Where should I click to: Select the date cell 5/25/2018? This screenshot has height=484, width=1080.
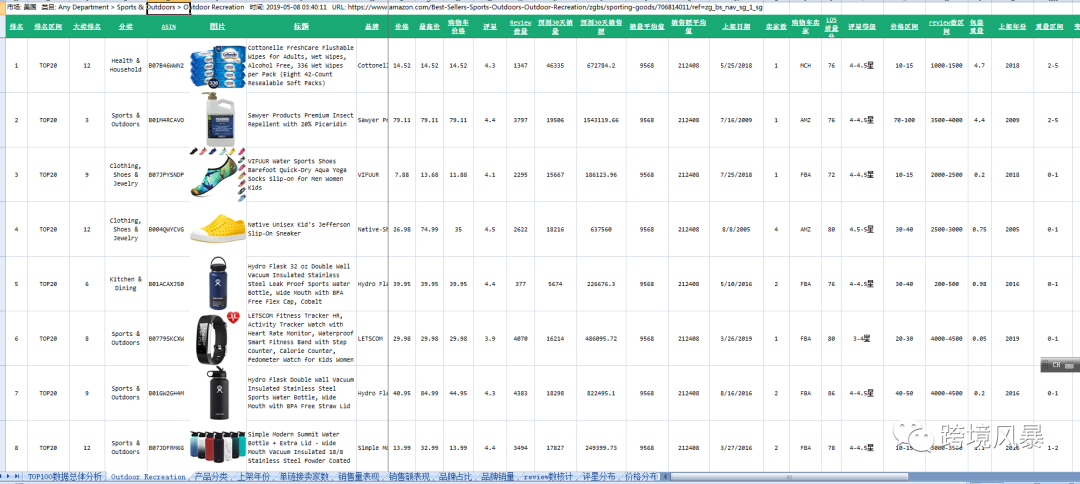(736, 65)
